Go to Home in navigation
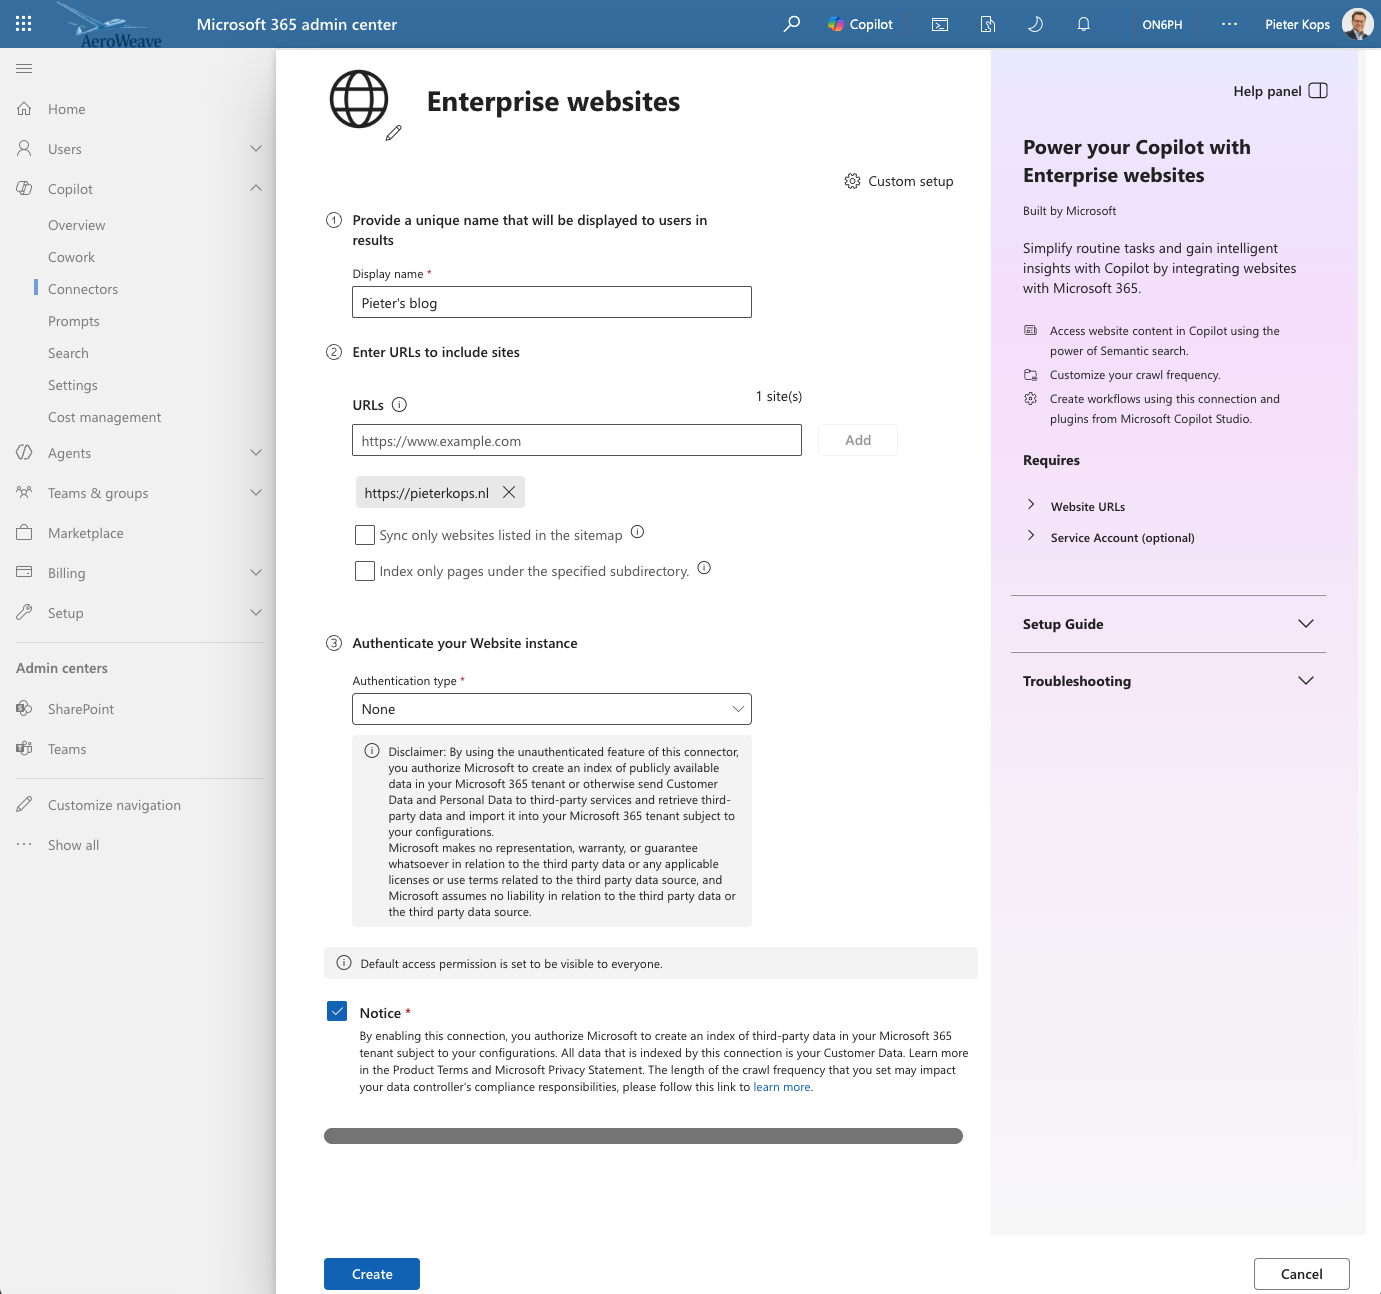1381x1294 pixels. tap(67, 109)
